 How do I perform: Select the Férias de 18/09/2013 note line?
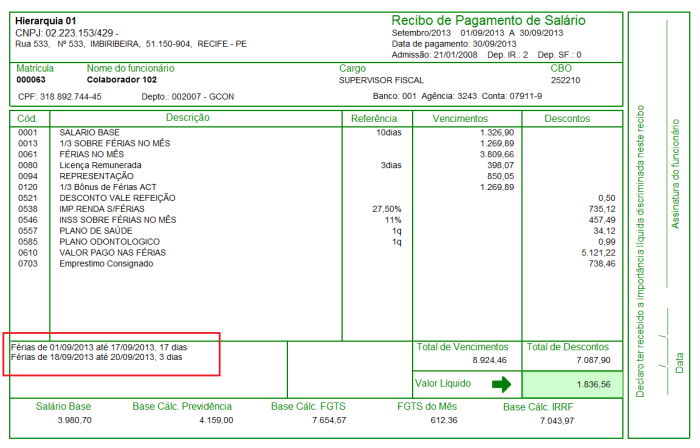click(x=96, y=357)
